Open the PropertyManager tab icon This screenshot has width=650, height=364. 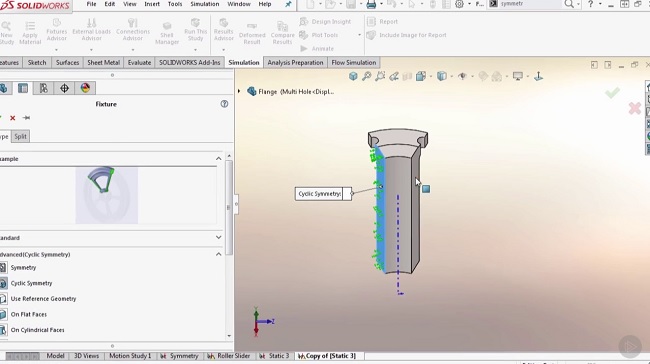click(23, 88)
